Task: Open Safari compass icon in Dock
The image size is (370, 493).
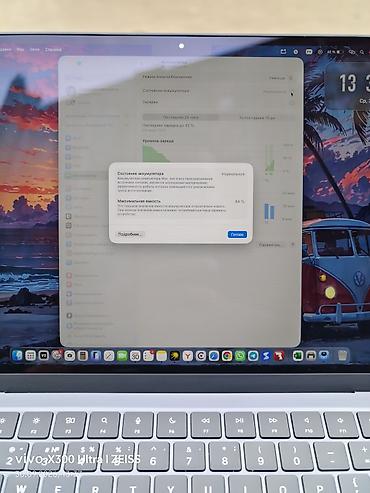Action: [x=214, y=356]
